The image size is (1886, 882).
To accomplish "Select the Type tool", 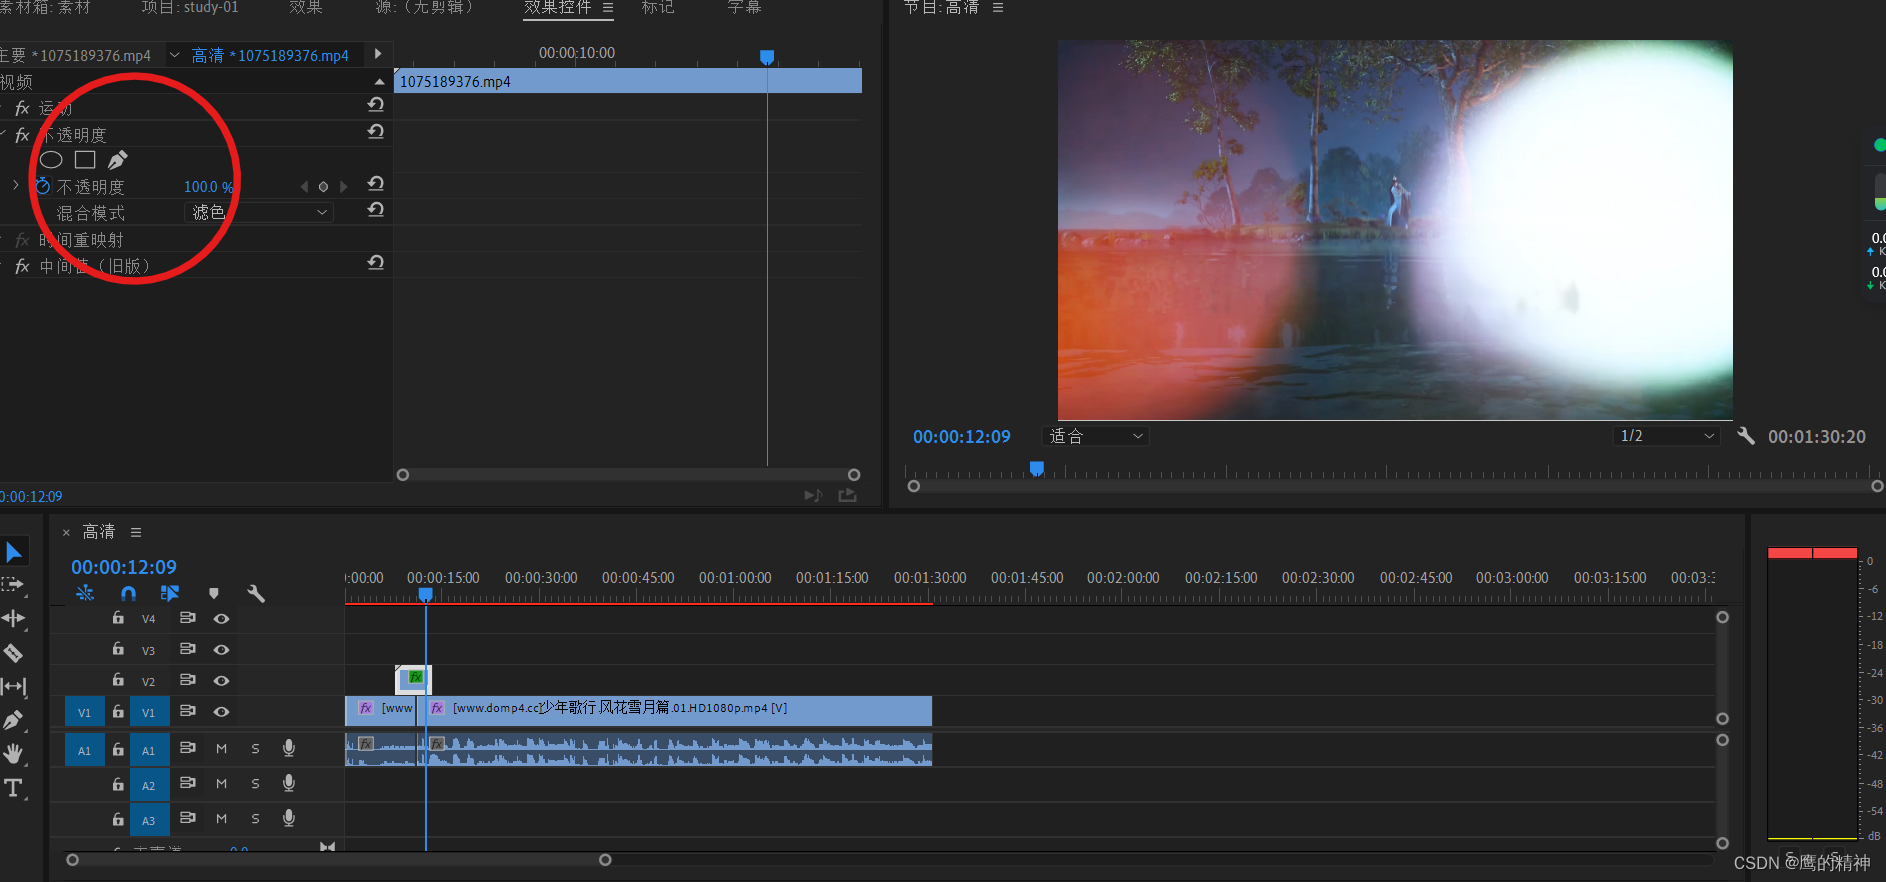I will pyautogui.click(x=14, y=787).
